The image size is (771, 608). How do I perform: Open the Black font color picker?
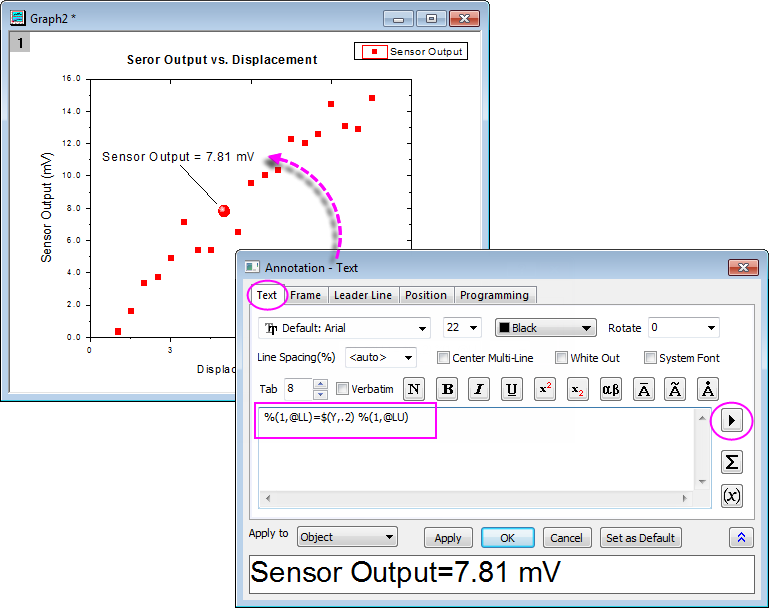(x=545, y=328)
